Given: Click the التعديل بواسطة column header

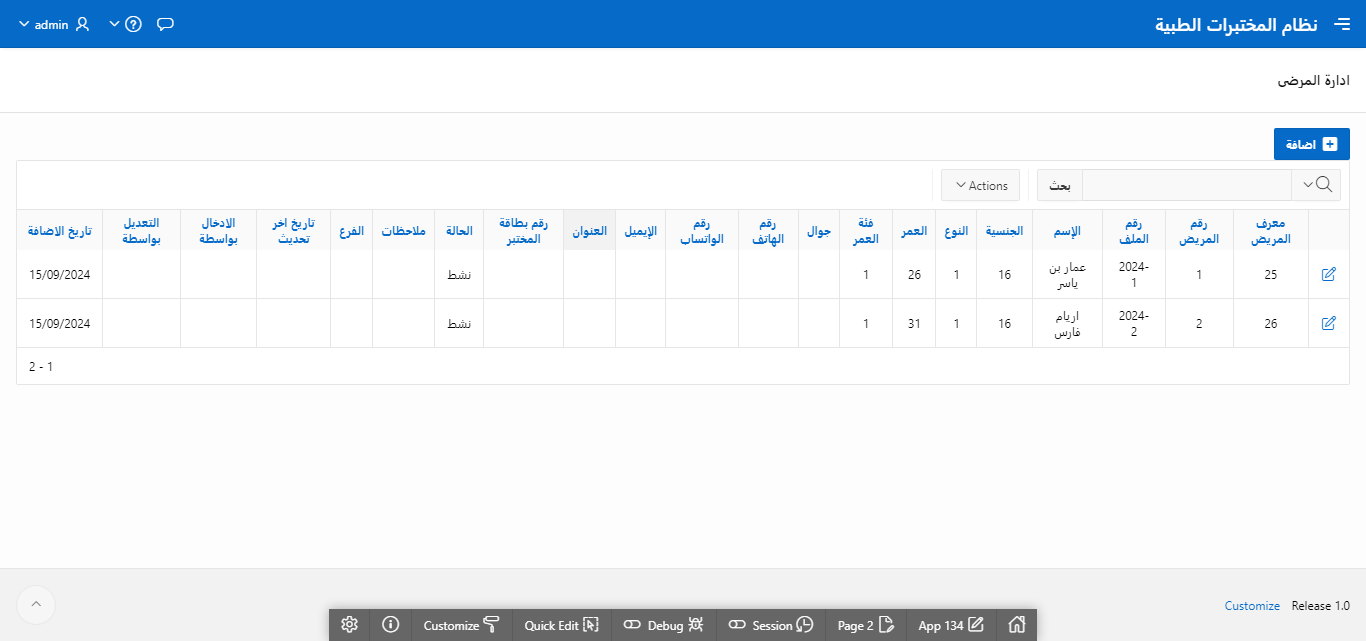Looking at the screenshot, I should coord(141,230).
